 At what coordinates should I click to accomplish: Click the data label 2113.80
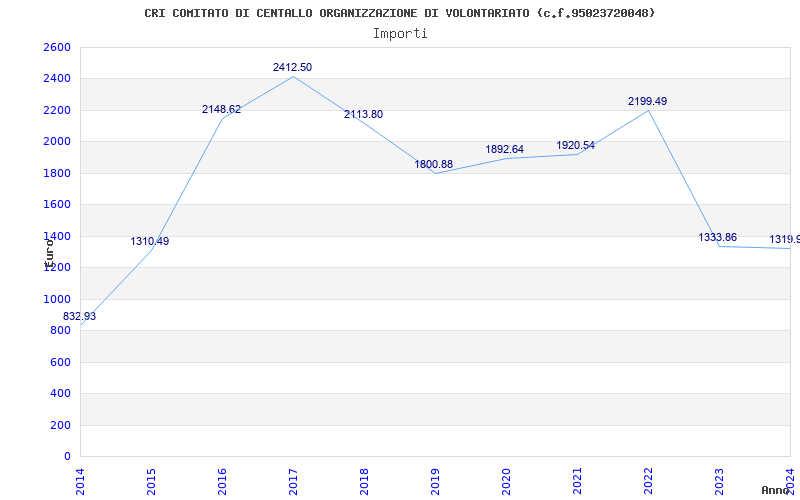pos(363,114)
